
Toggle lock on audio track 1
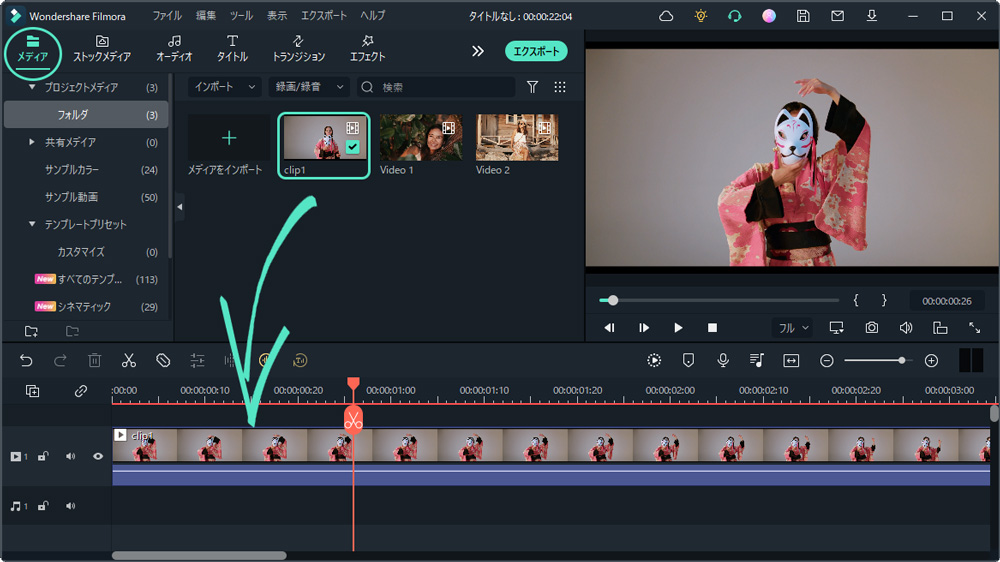click(43, 506)
